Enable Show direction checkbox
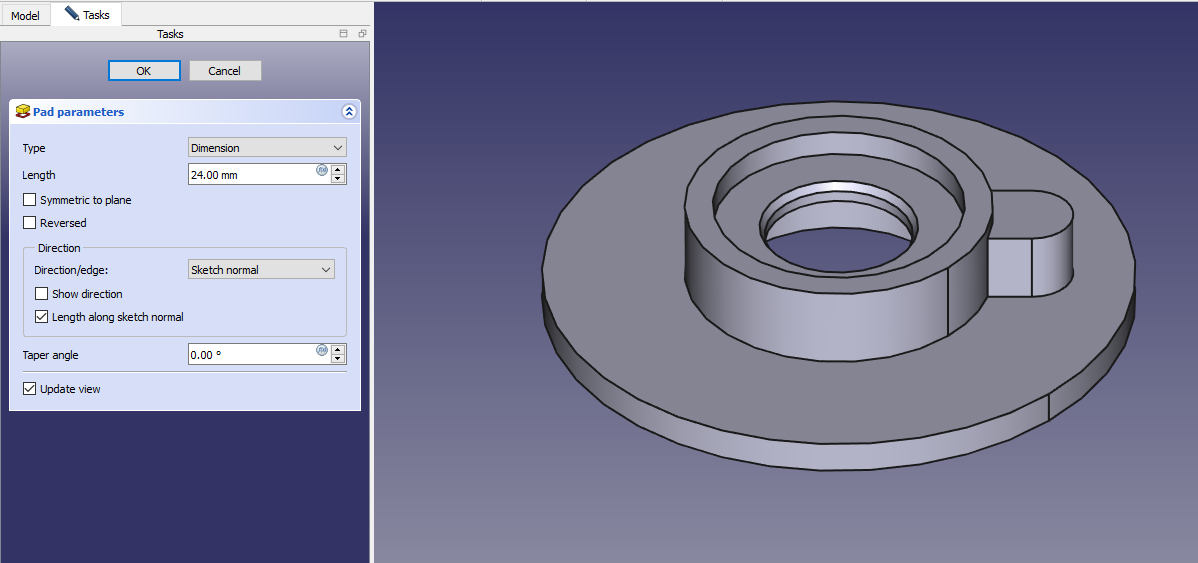1198x563 pixels. point(42,294)
